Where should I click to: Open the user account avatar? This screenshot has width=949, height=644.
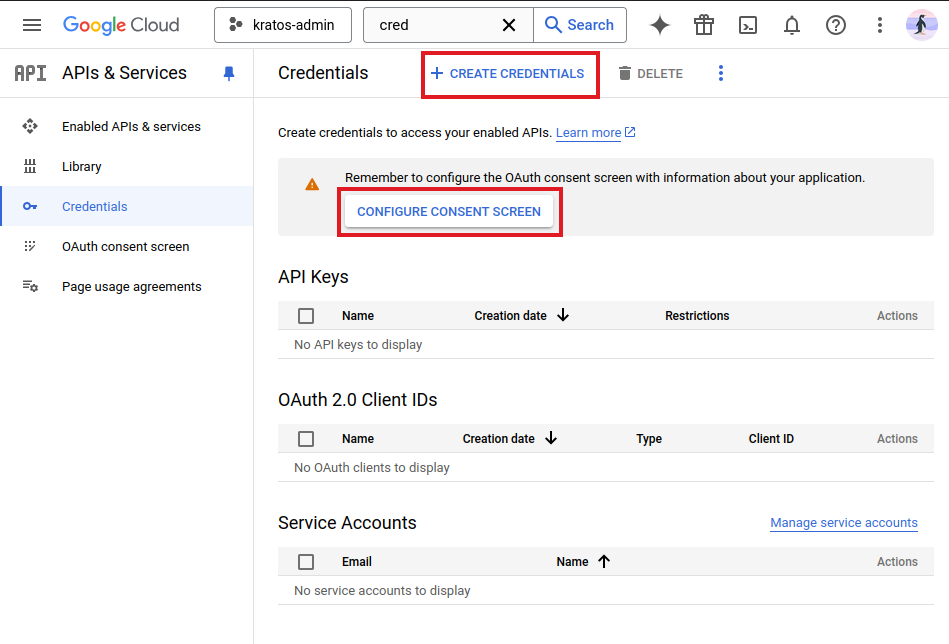921,25
